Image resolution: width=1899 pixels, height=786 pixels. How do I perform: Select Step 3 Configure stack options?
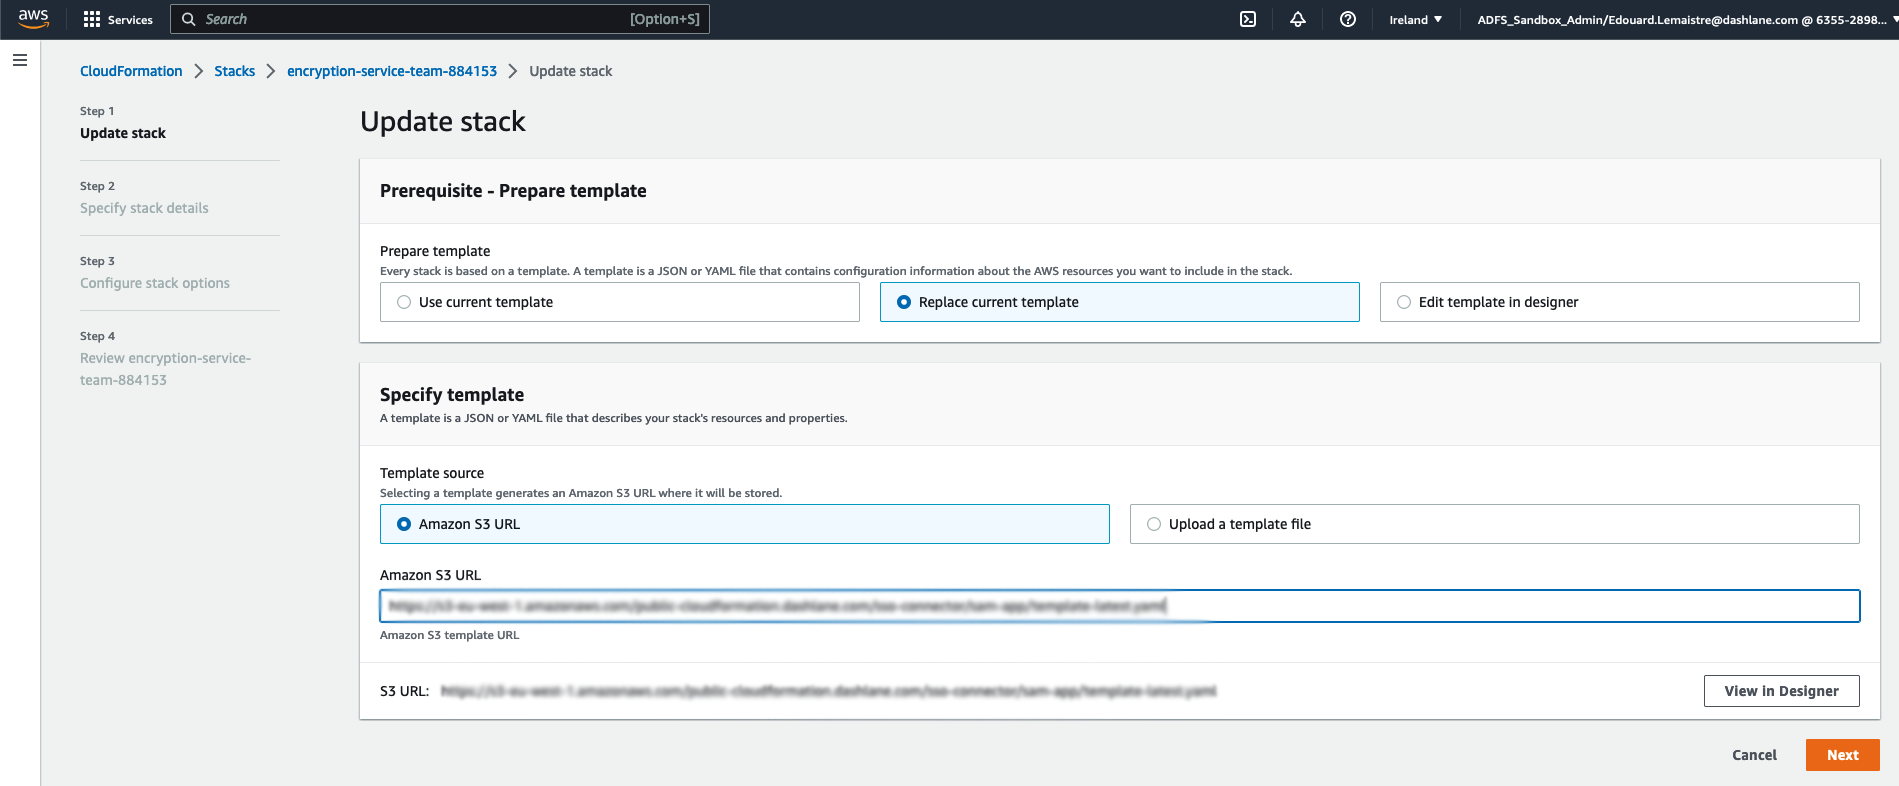[x=155, y=283]
